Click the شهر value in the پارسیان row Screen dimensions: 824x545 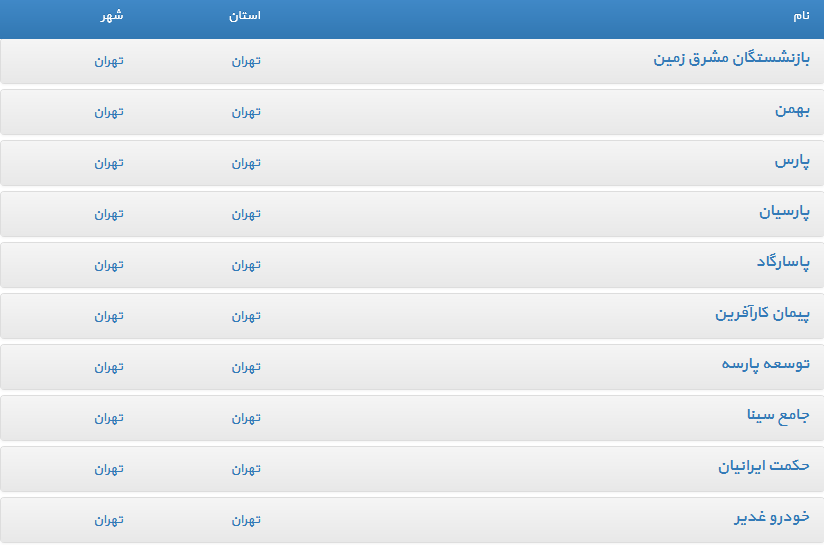click(109, 214)
